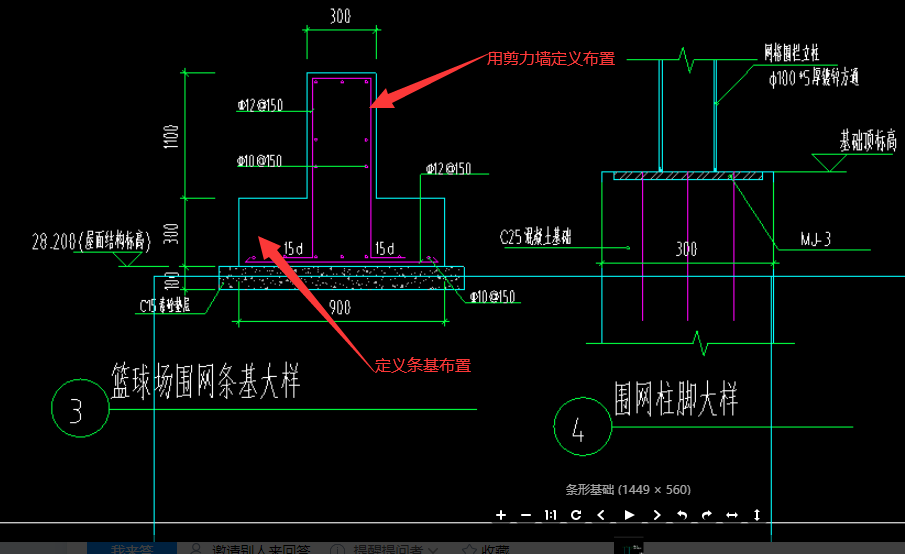Click the circular refresh/reset icon
The width and height of the screenshot is (905, 554).
pyautogui.click(x=576, y=515)
